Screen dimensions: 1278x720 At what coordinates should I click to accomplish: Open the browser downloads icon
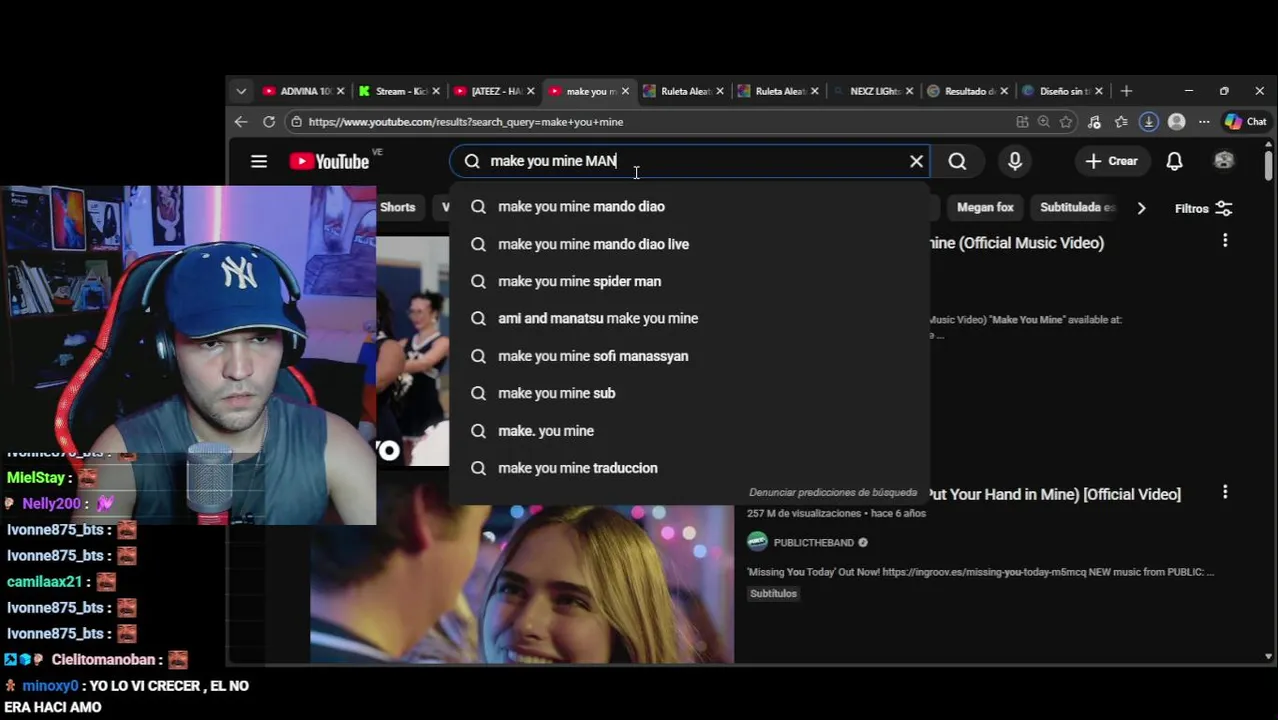pos(1149,122)
